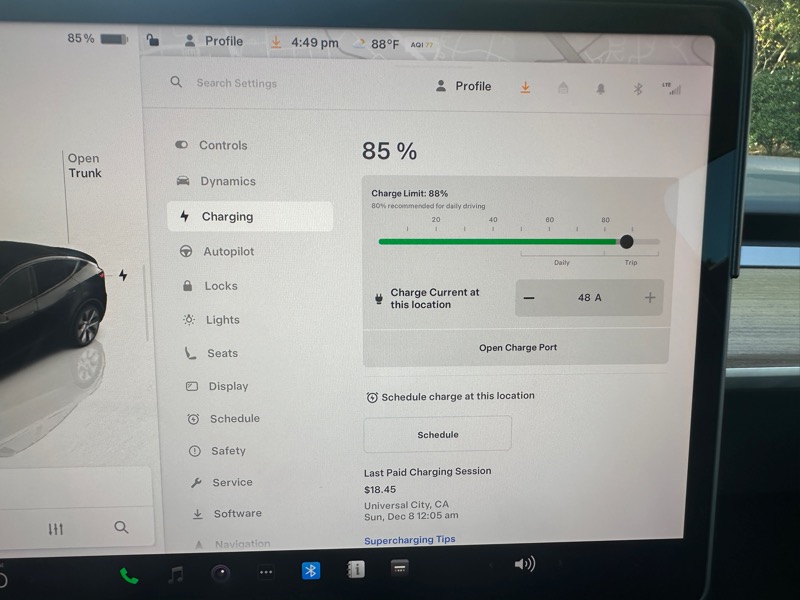This screenshot has height=600, width=800.
Task: Tap the charge port lightning icon by car
Action: point(123,275)
